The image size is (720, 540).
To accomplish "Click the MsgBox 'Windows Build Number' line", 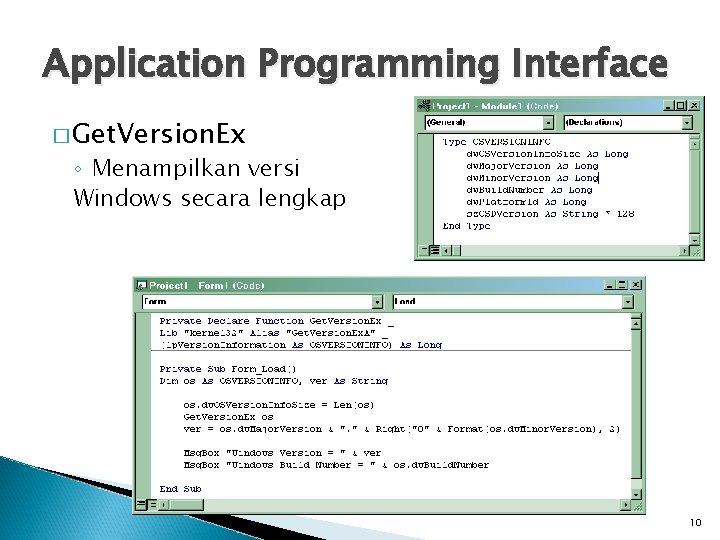I will [336, 465].
